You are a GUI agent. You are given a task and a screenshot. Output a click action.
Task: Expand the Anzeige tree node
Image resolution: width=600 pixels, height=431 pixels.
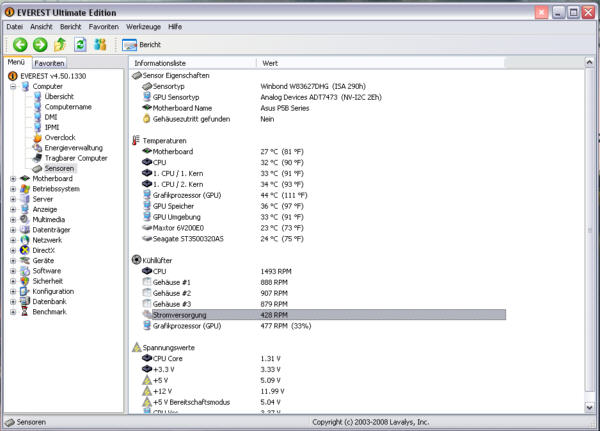coord(13,210)
